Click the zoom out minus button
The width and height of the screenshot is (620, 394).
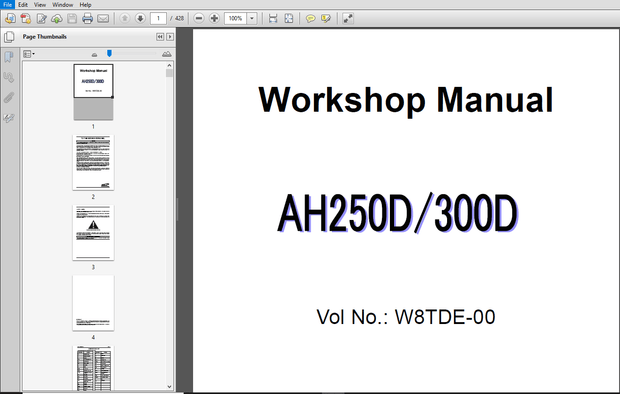199,18
